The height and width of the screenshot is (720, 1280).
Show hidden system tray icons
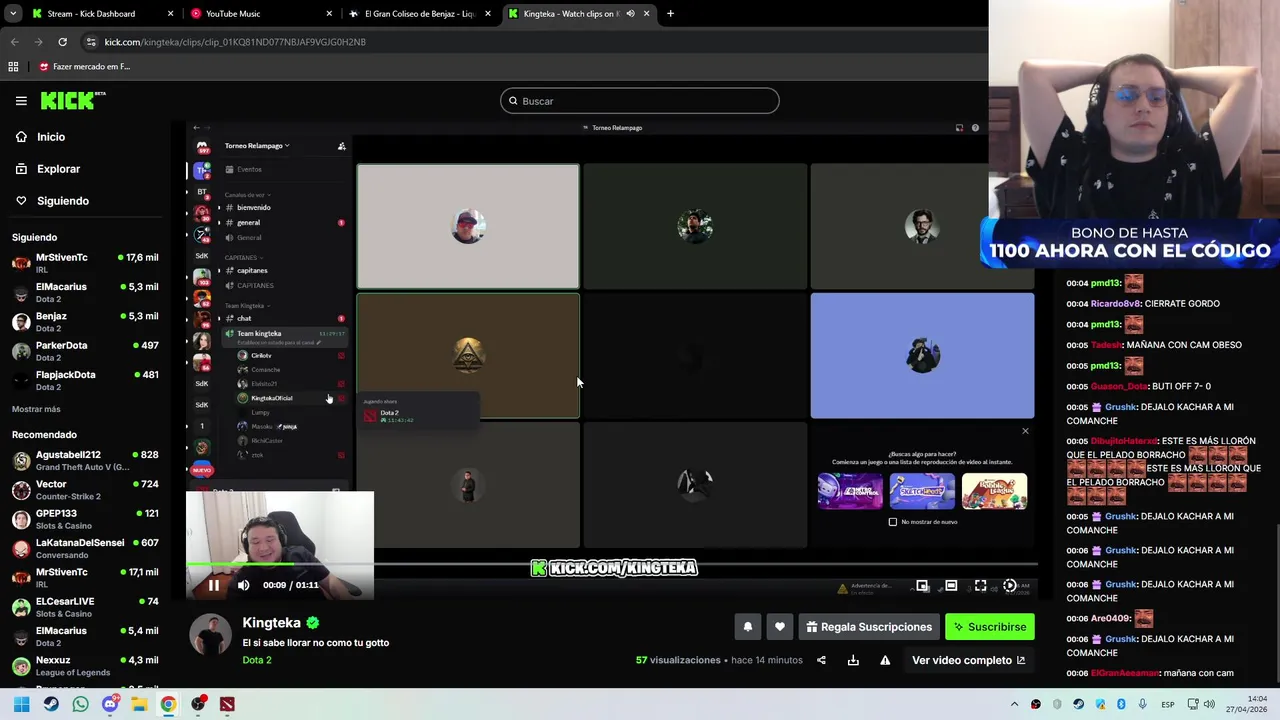pos(1014,704)
